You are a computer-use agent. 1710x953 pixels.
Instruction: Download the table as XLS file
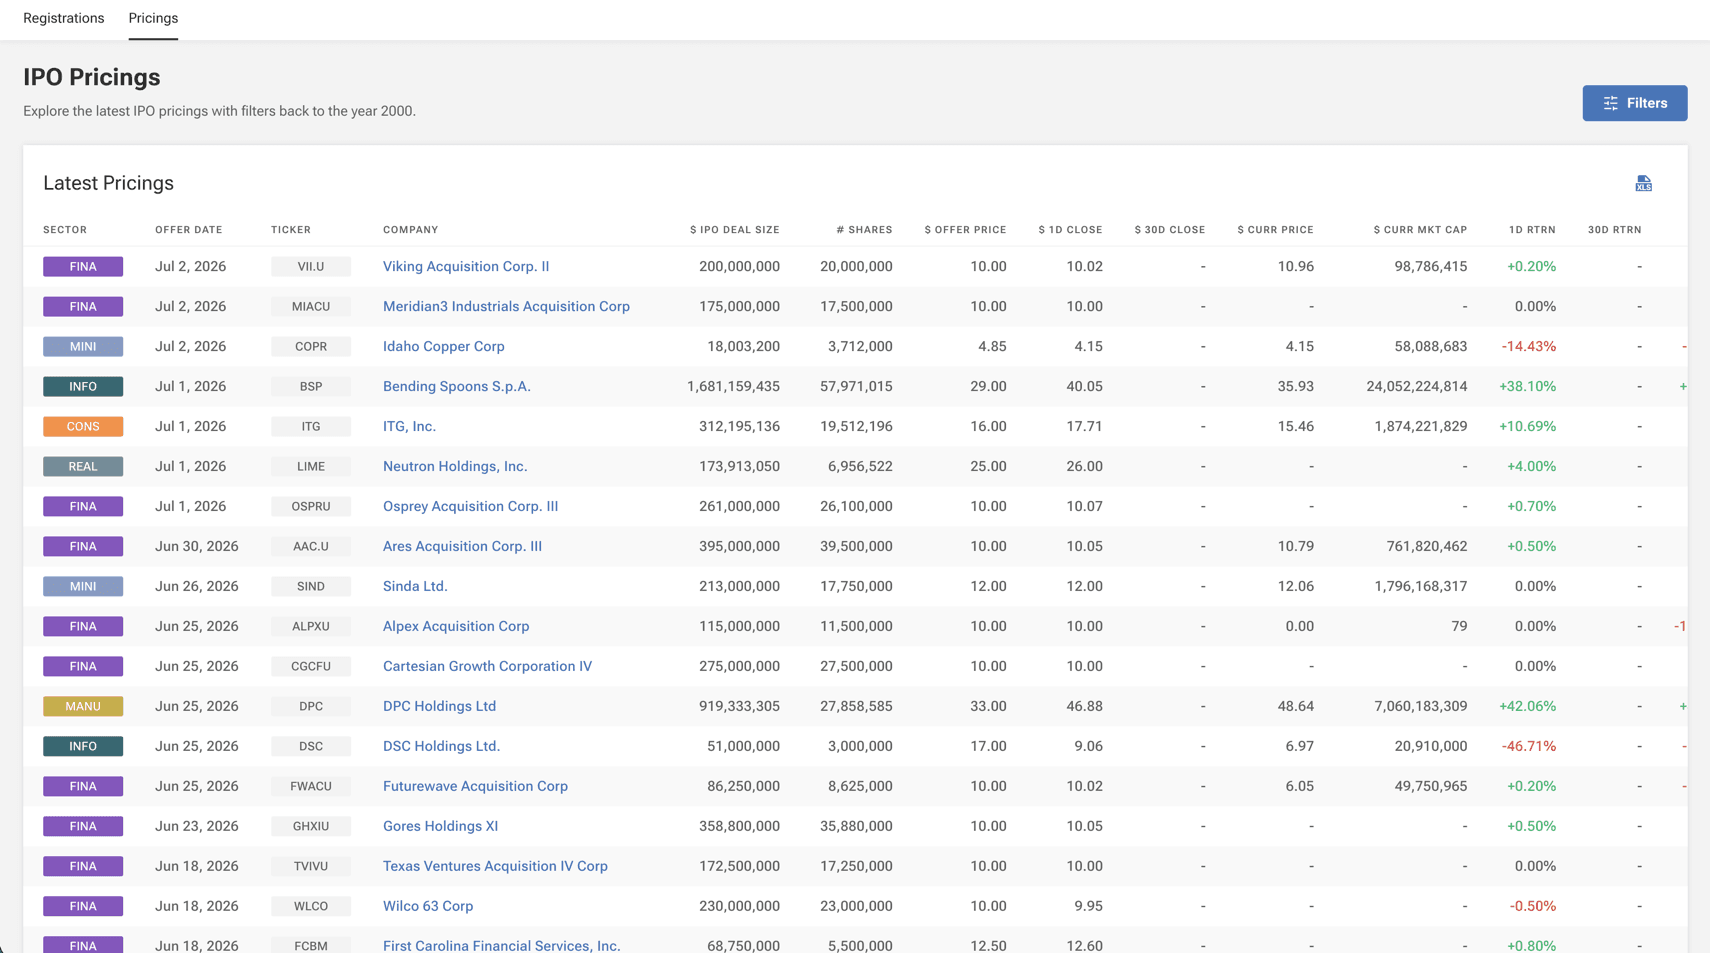(x=1643, y=183)
